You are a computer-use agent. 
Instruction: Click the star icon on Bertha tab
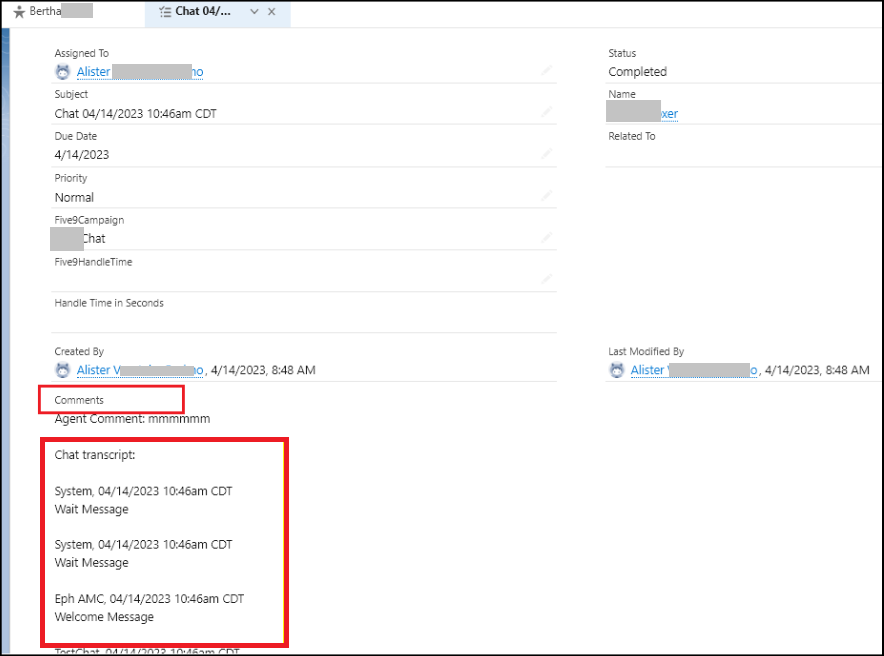tap(19, 11)
